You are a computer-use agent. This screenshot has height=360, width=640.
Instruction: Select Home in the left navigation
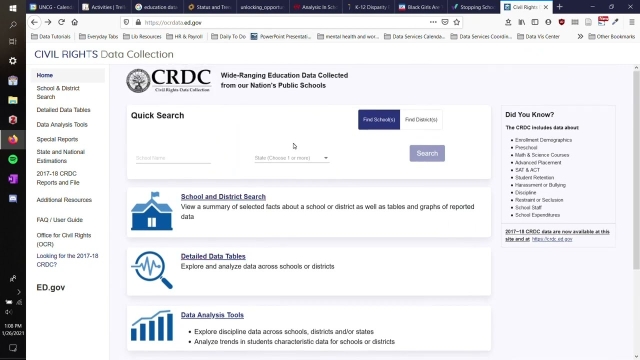[44, 75]
